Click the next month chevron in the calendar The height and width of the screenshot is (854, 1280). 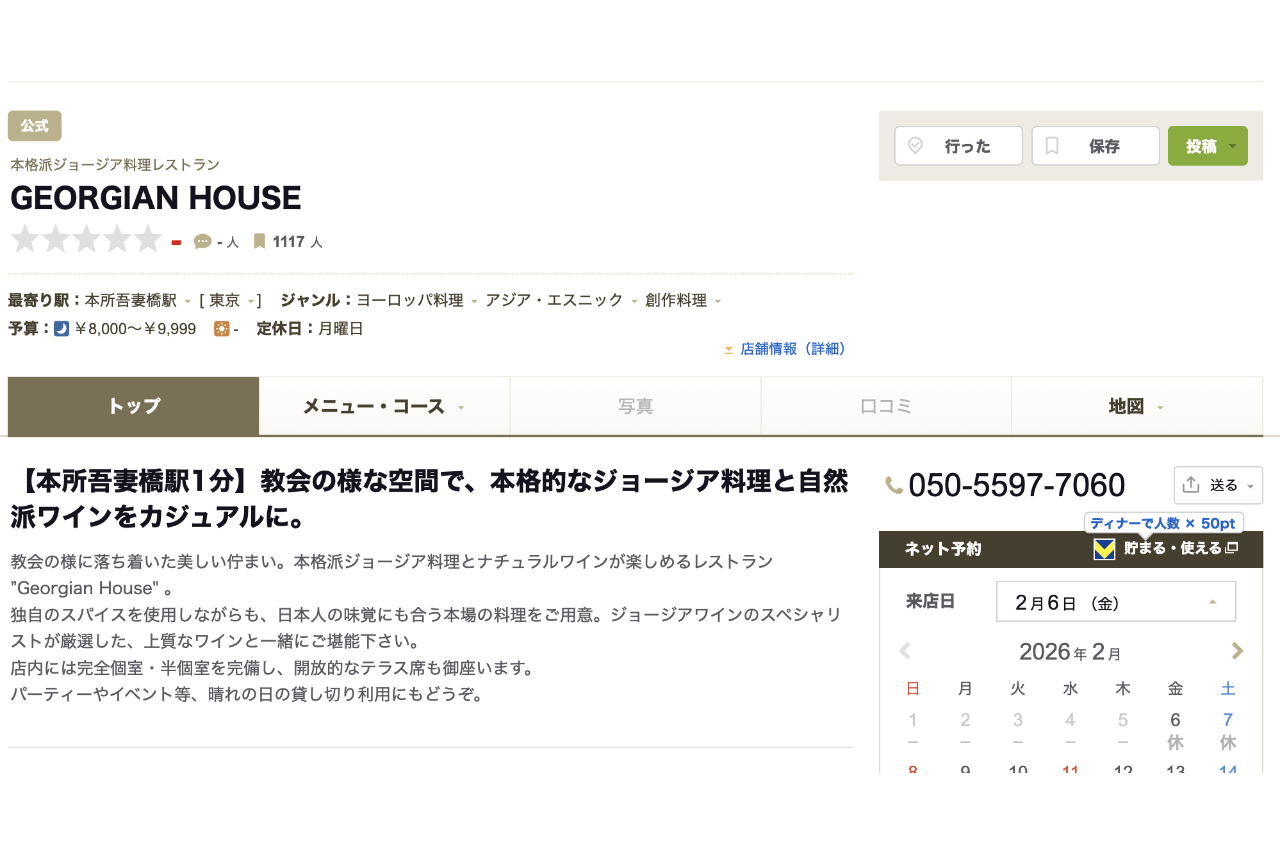(1237, 651)
